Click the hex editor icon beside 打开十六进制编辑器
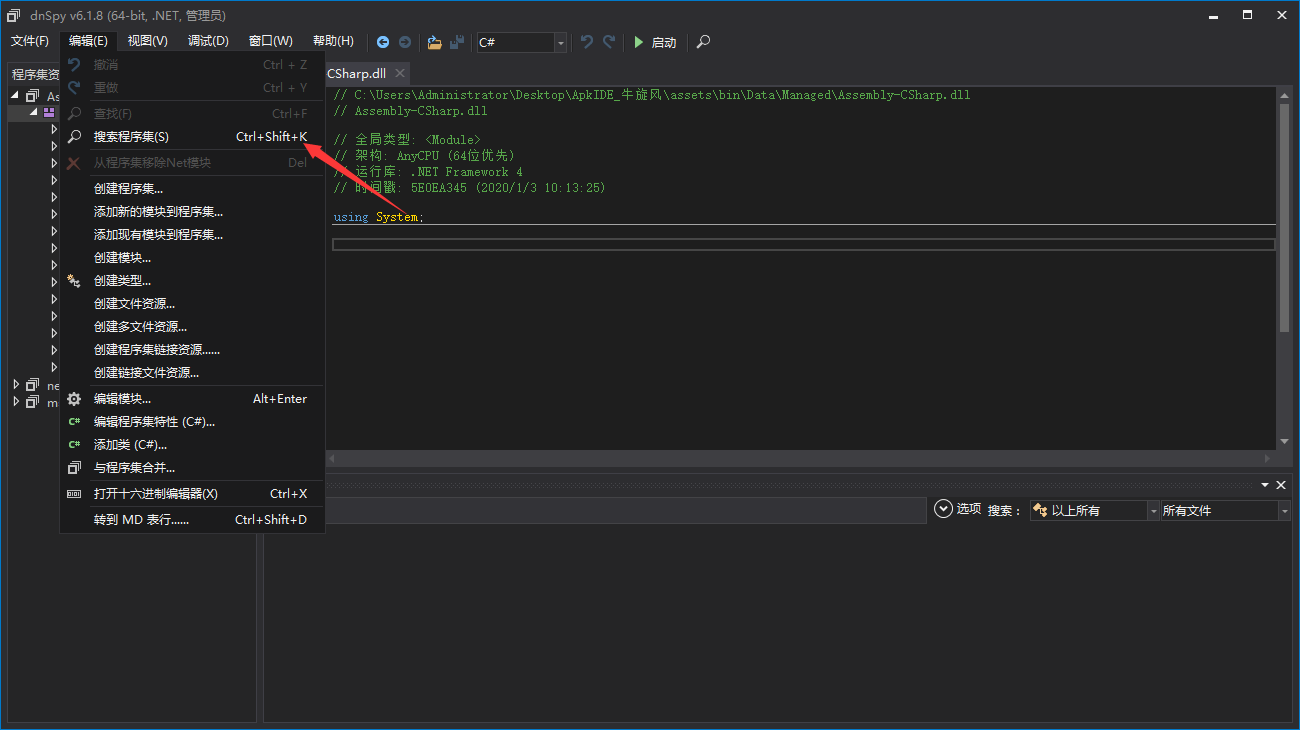 74,494
